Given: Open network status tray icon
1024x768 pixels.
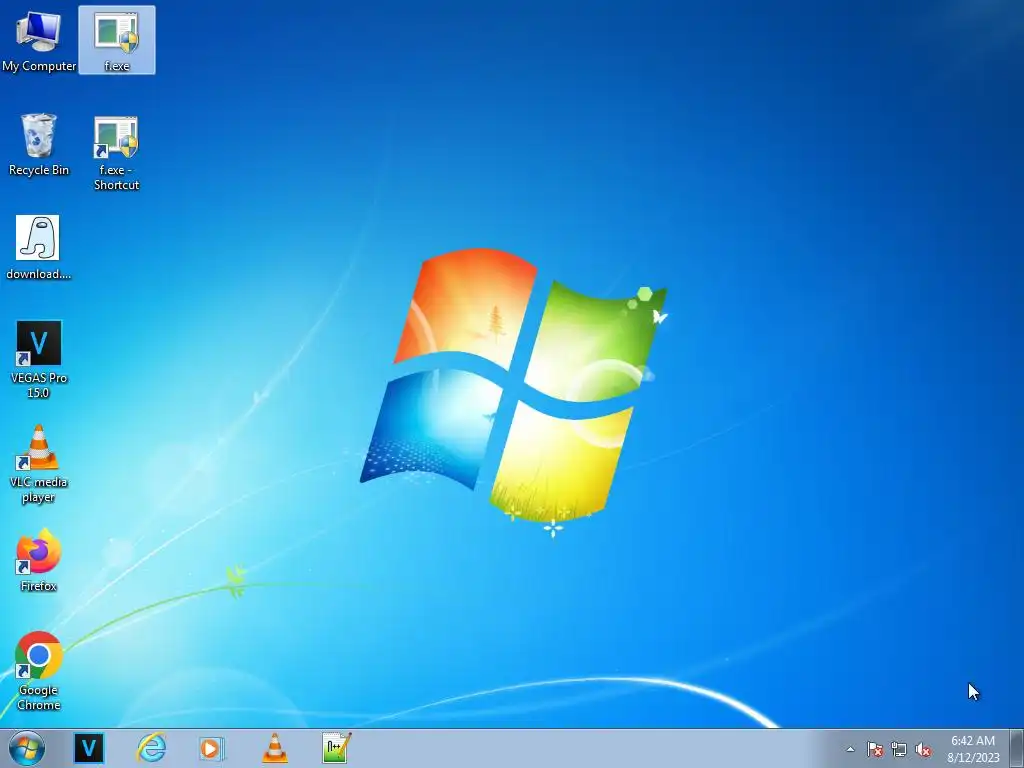Looking at the screenshot, I should click(x=899, y=749).
